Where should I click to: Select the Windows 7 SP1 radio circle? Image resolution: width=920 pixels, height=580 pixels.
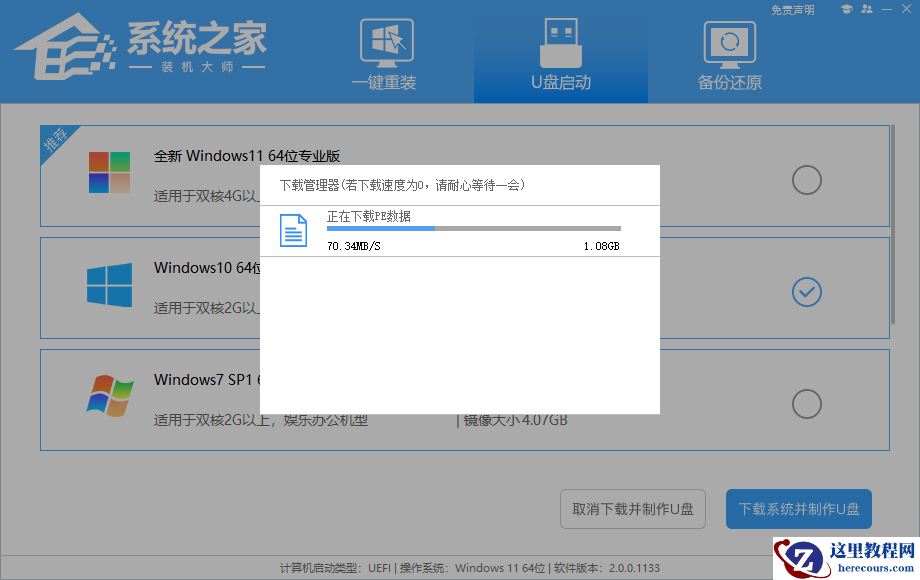(x=806, y=403)
